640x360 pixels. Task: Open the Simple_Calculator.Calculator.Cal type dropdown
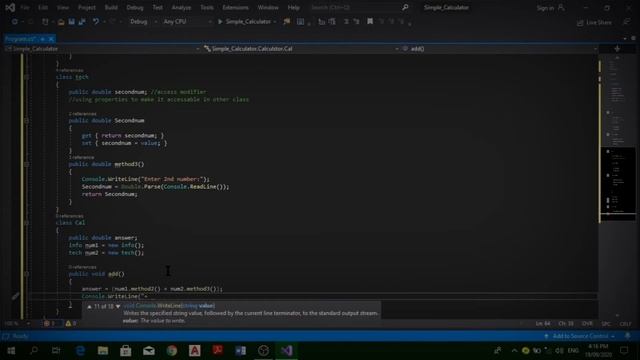tap(301, 49)
